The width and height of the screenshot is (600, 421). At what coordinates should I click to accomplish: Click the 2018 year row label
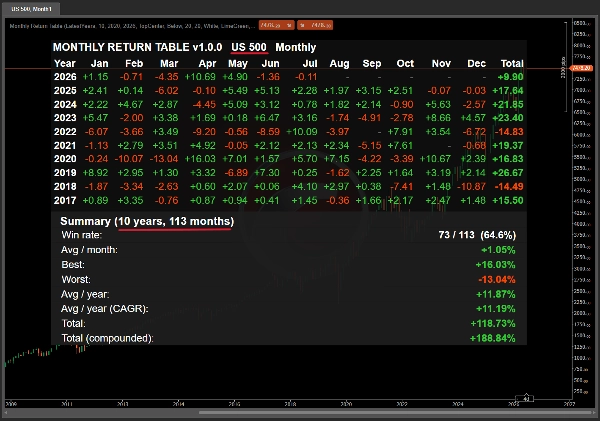[x=65, y=186]
